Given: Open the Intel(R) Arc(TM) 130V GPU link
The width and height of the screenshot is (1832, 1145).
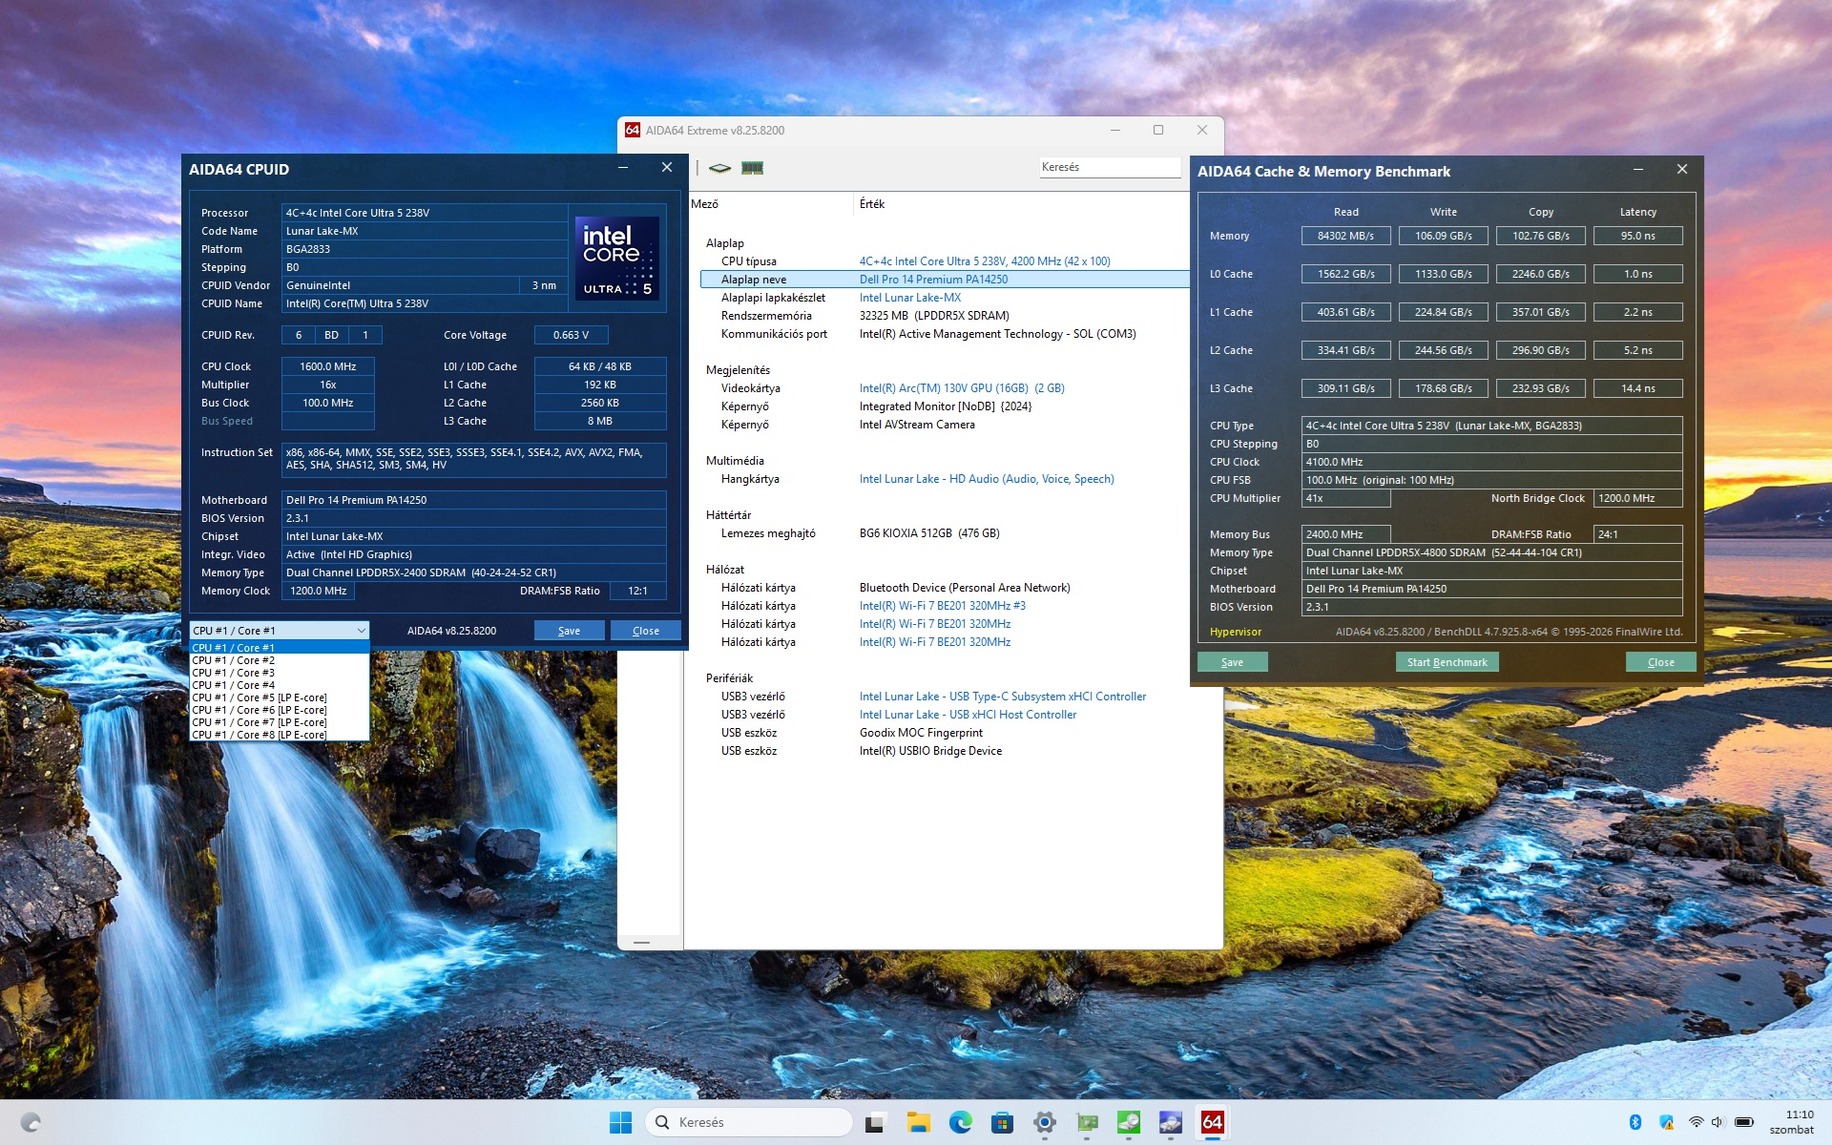Looking at the screenshot, I should point(962,388).
